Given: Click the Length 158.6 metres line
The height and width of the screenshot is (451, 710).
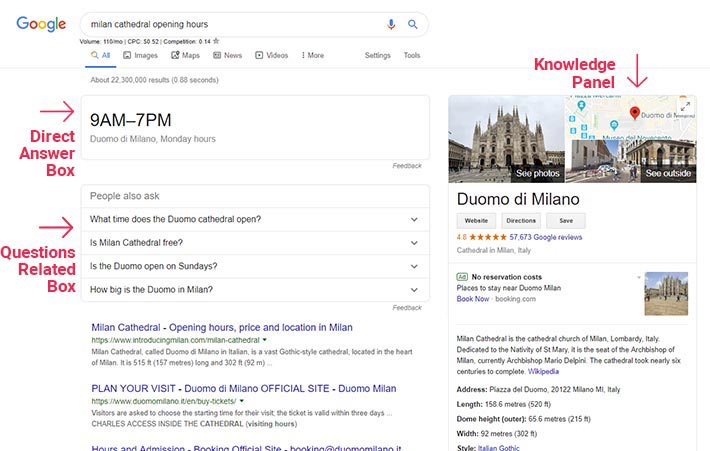Looking at the screenshot, I should pyautogui.click(x=504, y=404).
